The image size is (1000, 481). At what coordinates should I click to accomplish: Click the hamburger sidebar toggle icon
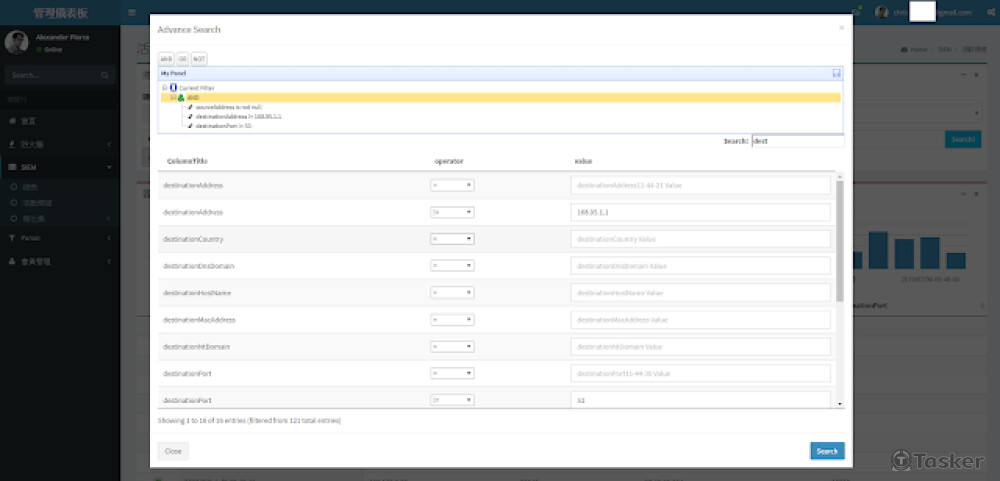[x=132, y=12]
